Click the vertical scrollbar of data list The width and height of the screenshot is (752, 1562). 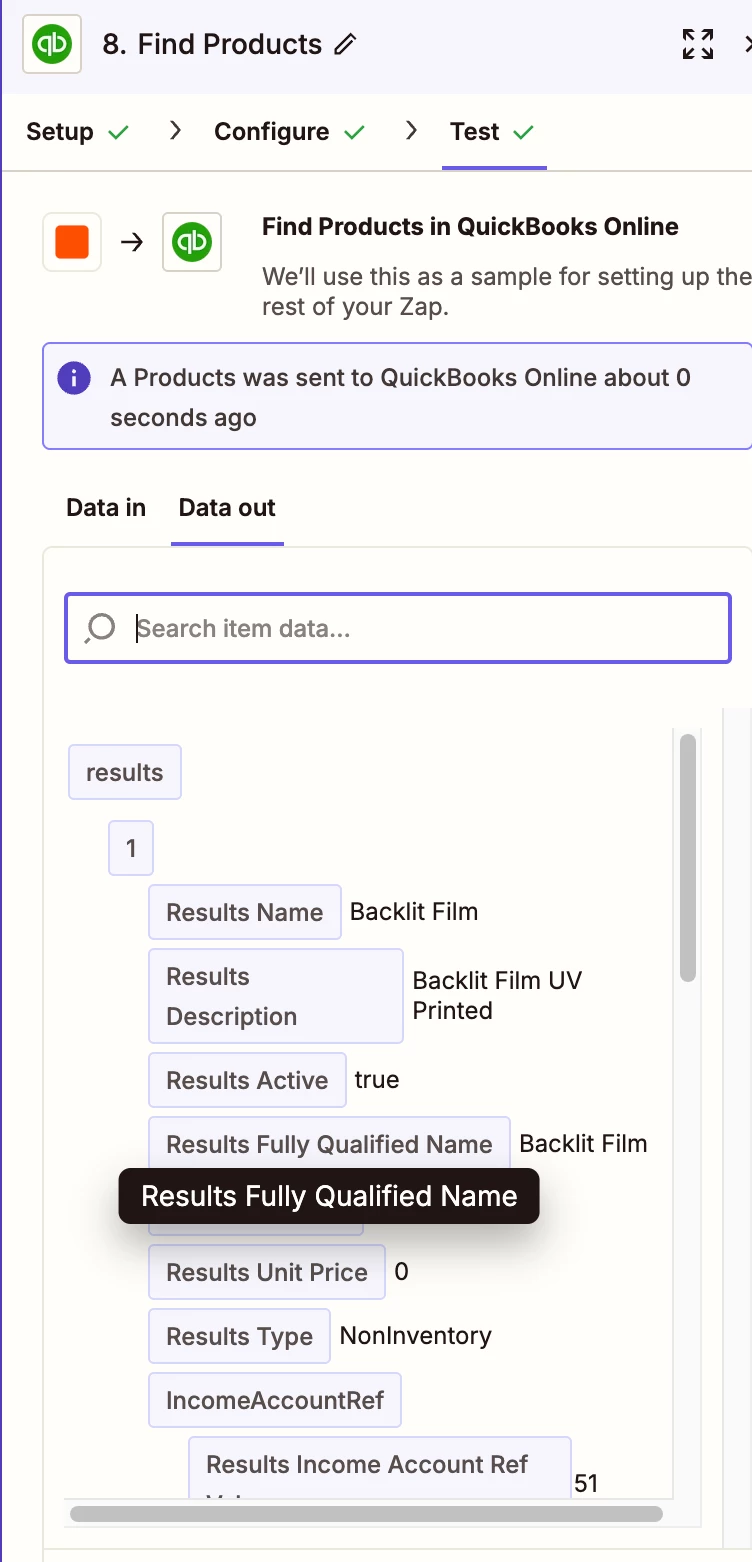pos(688,858)
